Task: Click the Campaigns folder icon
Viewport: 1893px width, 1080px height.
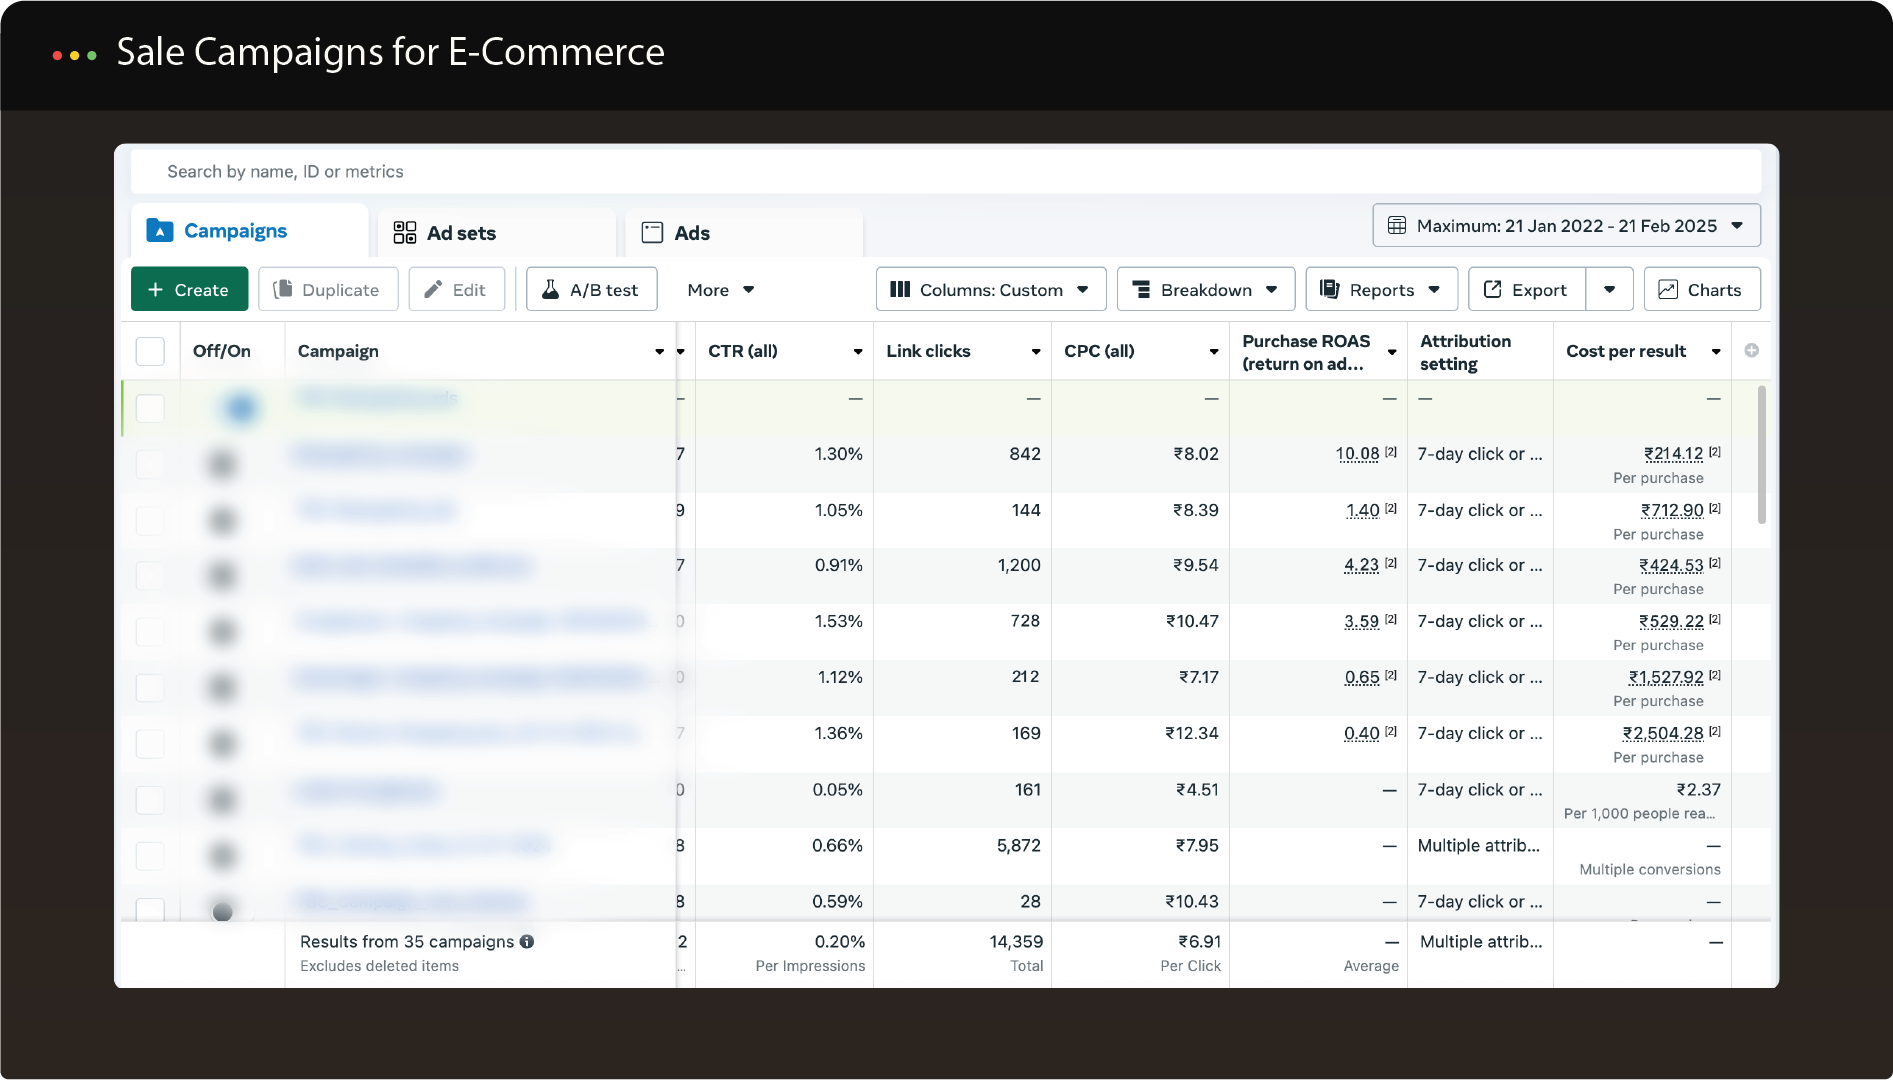Action: pyautogui.click(x=160, y=231)
